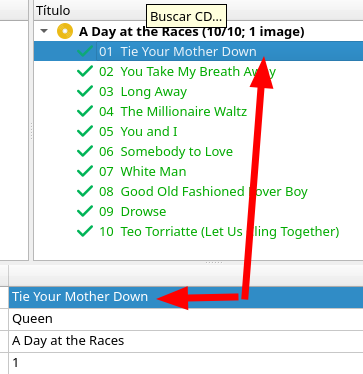363x374 pixels.
Task: Sort by the Título column header
Action: (198, 10)
